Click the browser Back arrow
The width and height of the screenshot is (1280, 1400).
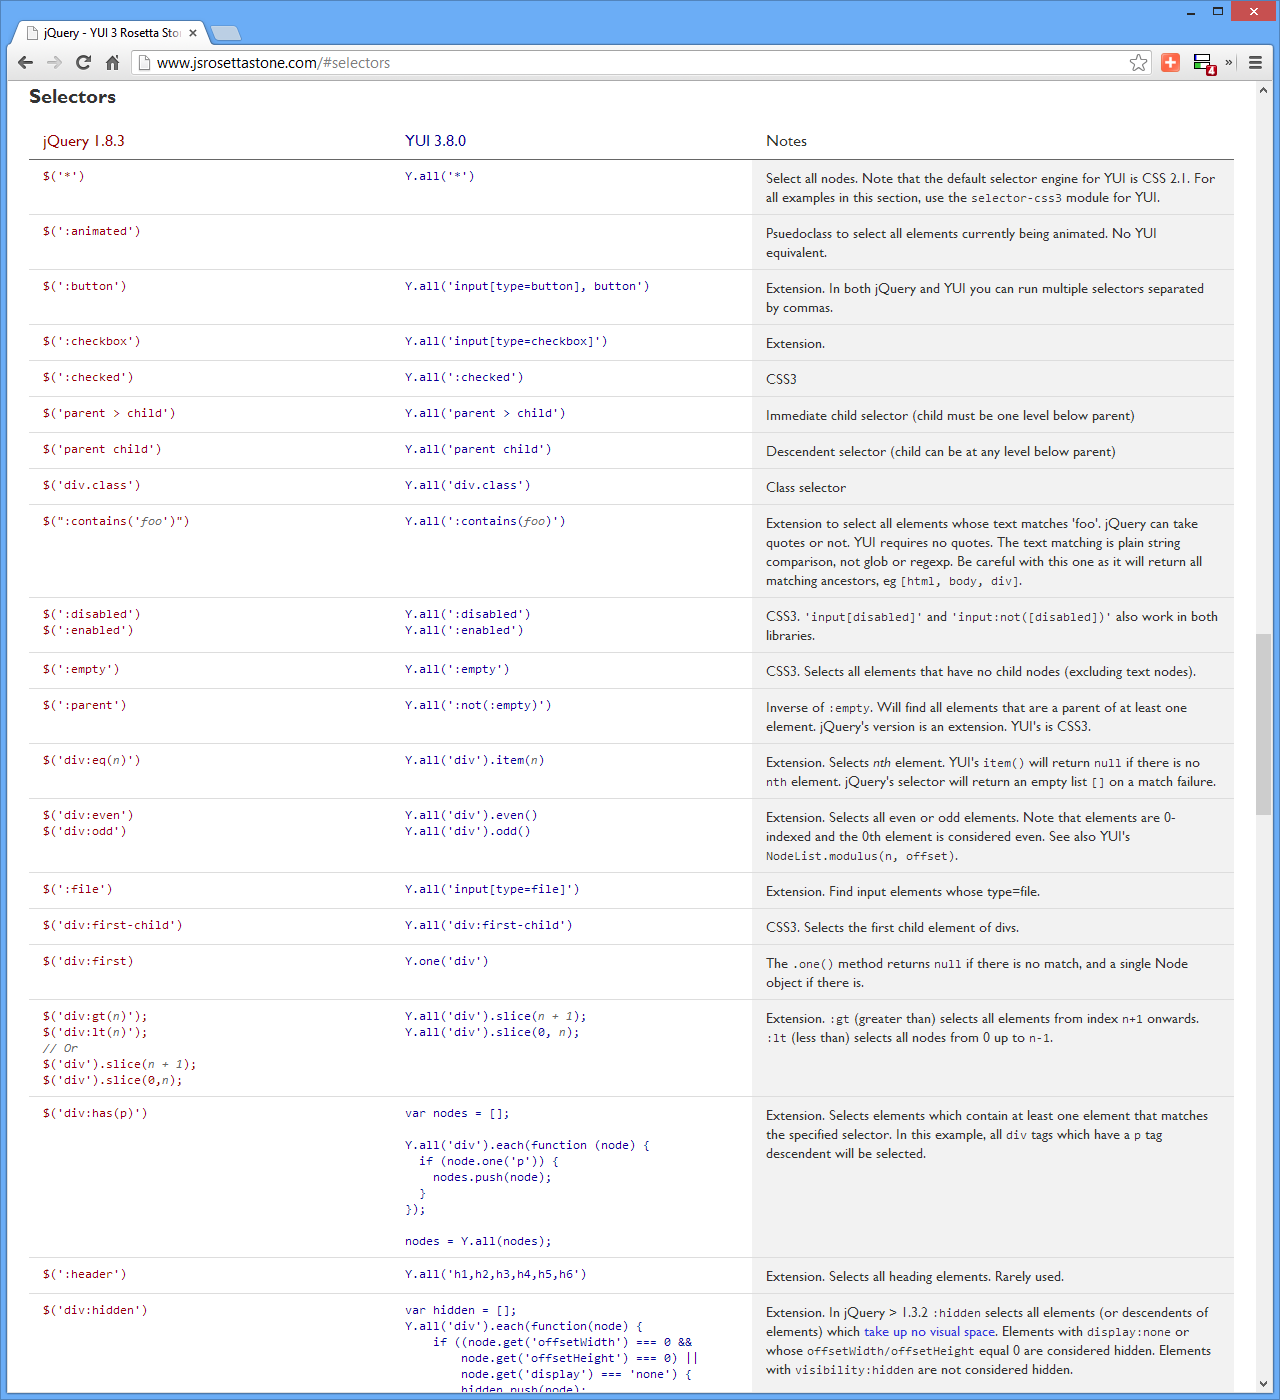[26, 62]
